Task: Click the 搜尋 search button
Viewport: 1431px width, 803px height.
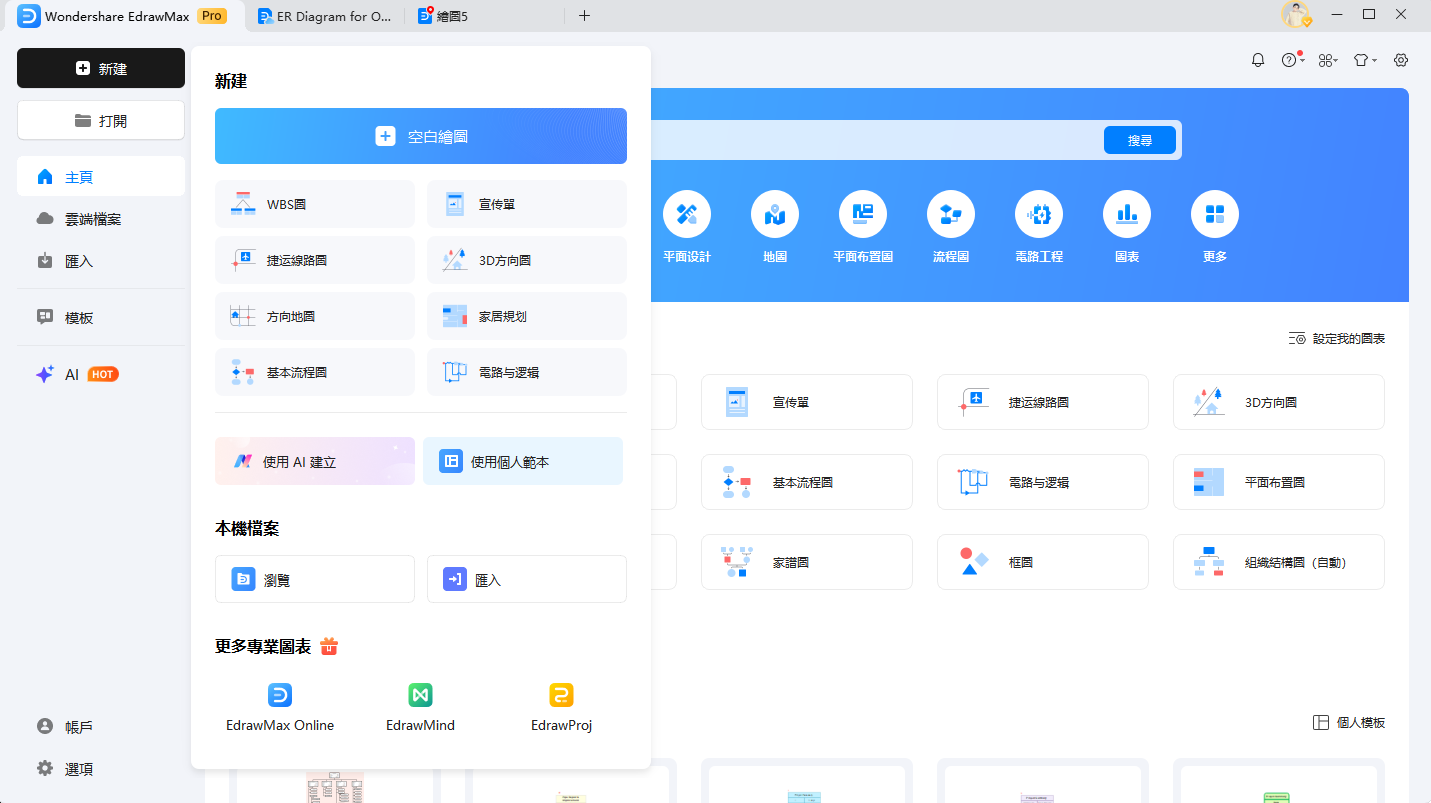Action: tap(1139, 141)
